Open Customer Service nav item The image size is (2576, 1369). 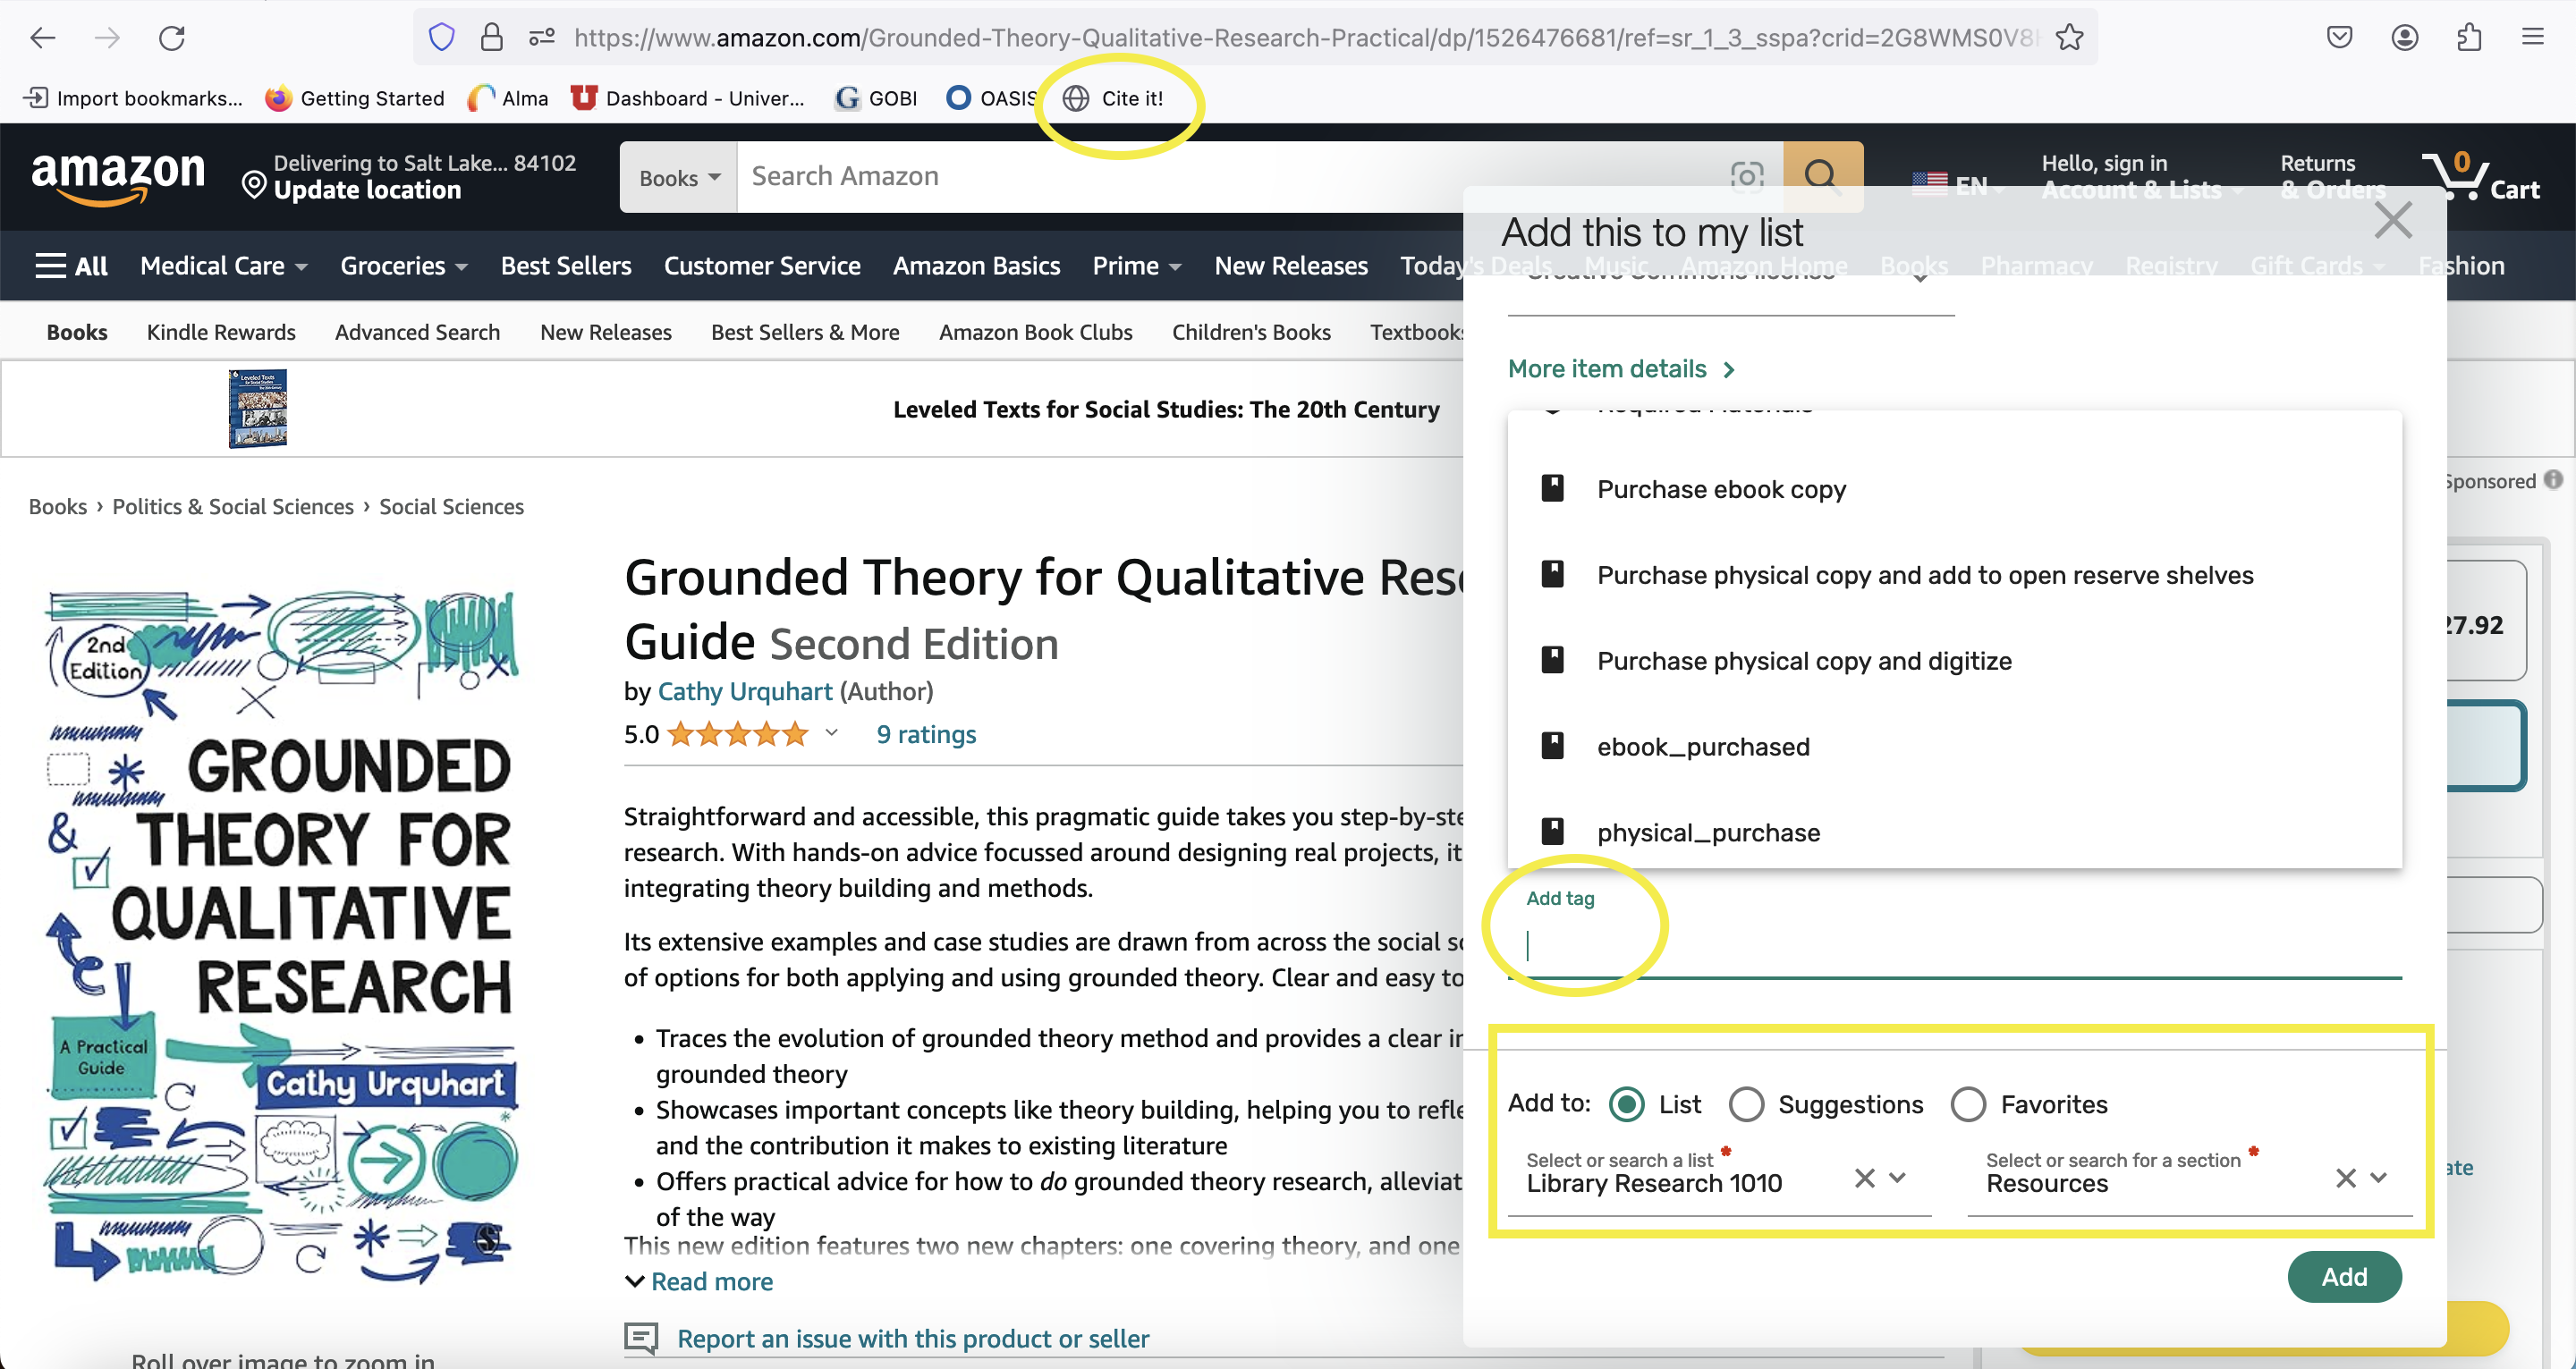762,266
